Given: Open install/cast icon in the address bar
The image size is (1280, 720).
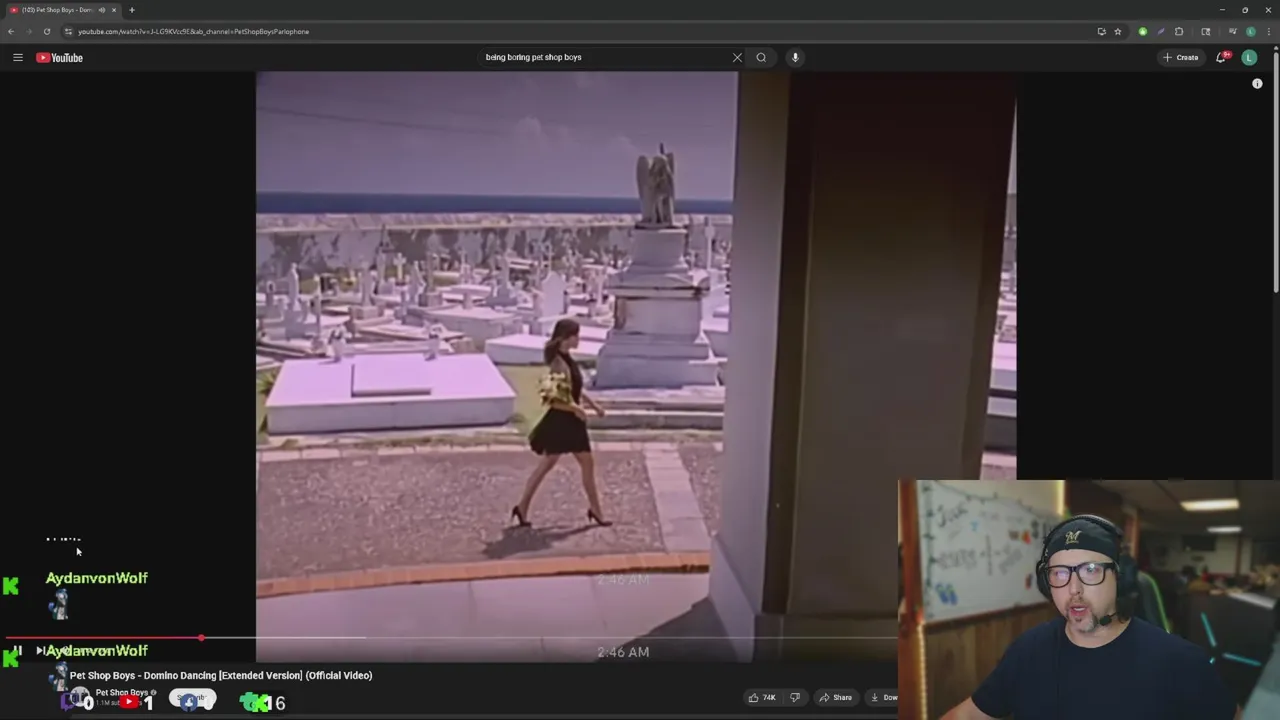Looking at the screenshot, I should pos(1101,31).
